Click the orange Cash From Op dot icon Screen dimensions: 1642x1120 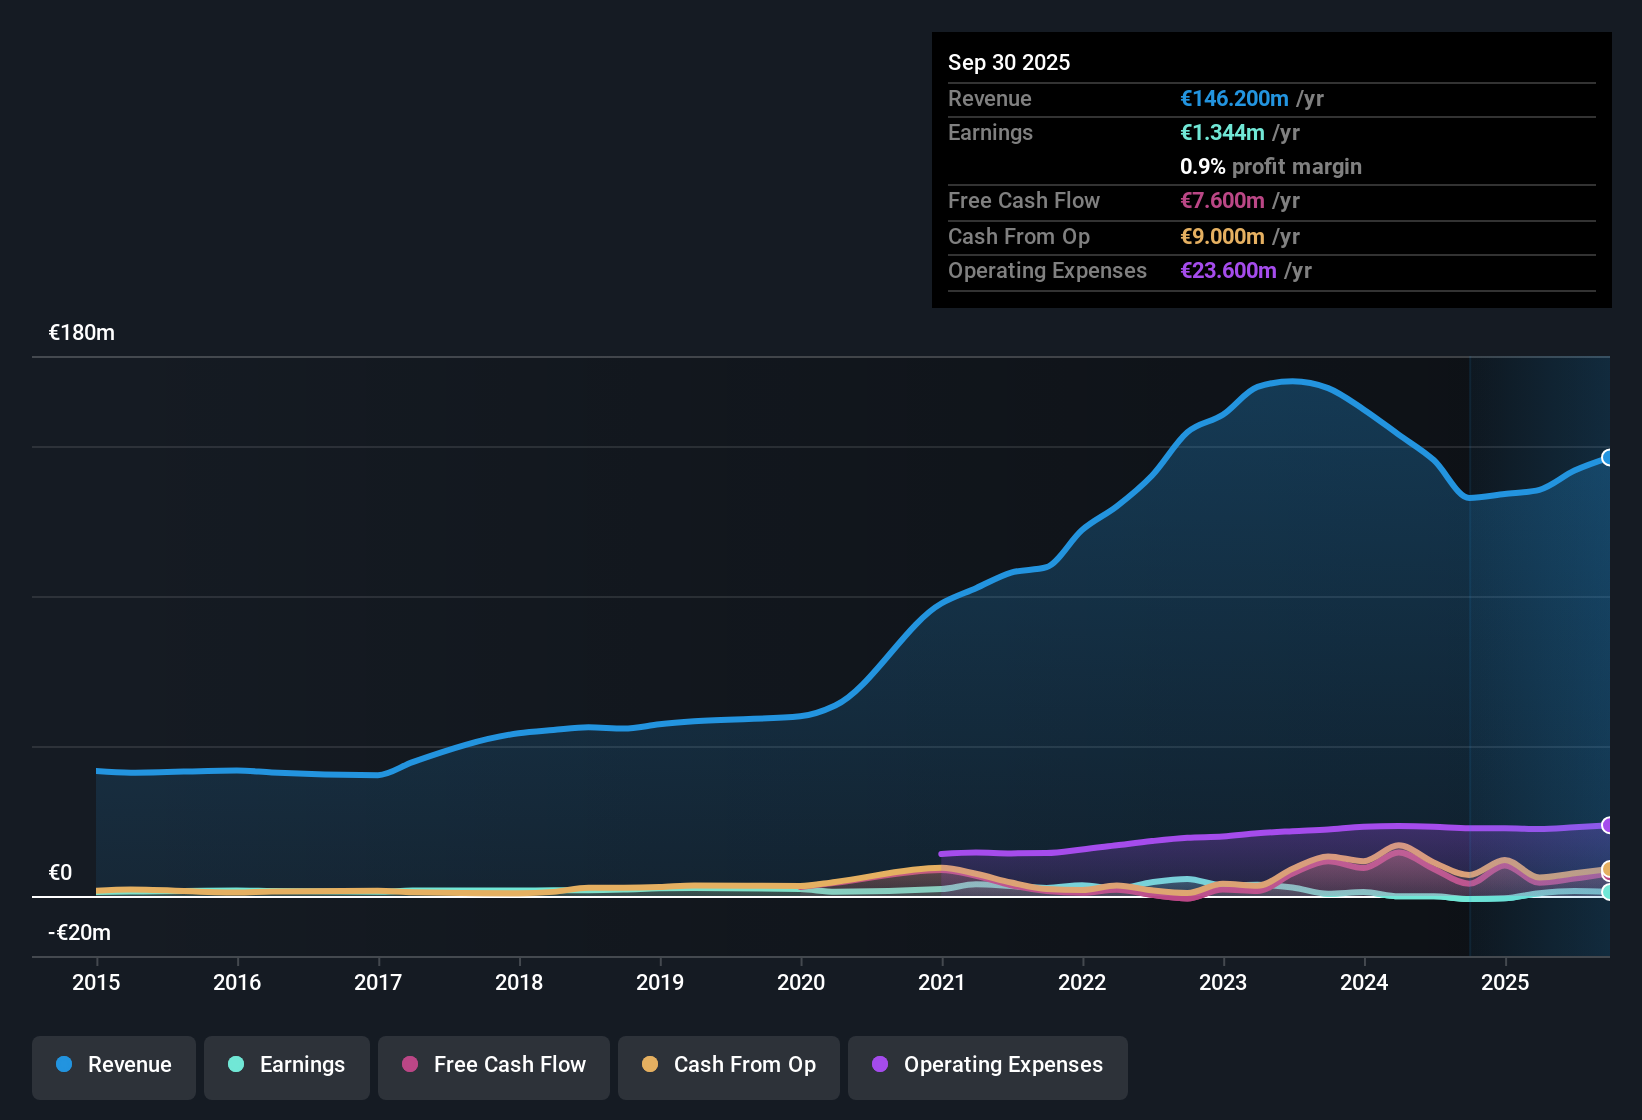pos(650,1065)
